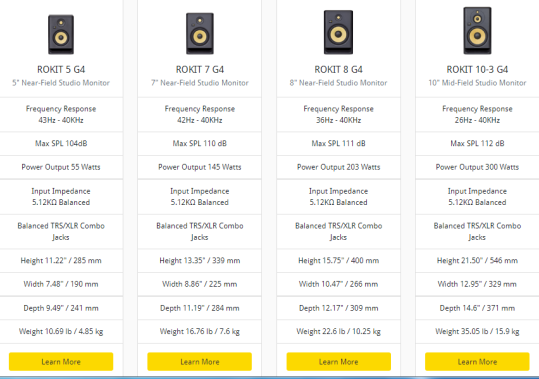Click the '26Hz - 40KHz' frequency response value

(477, 120)
